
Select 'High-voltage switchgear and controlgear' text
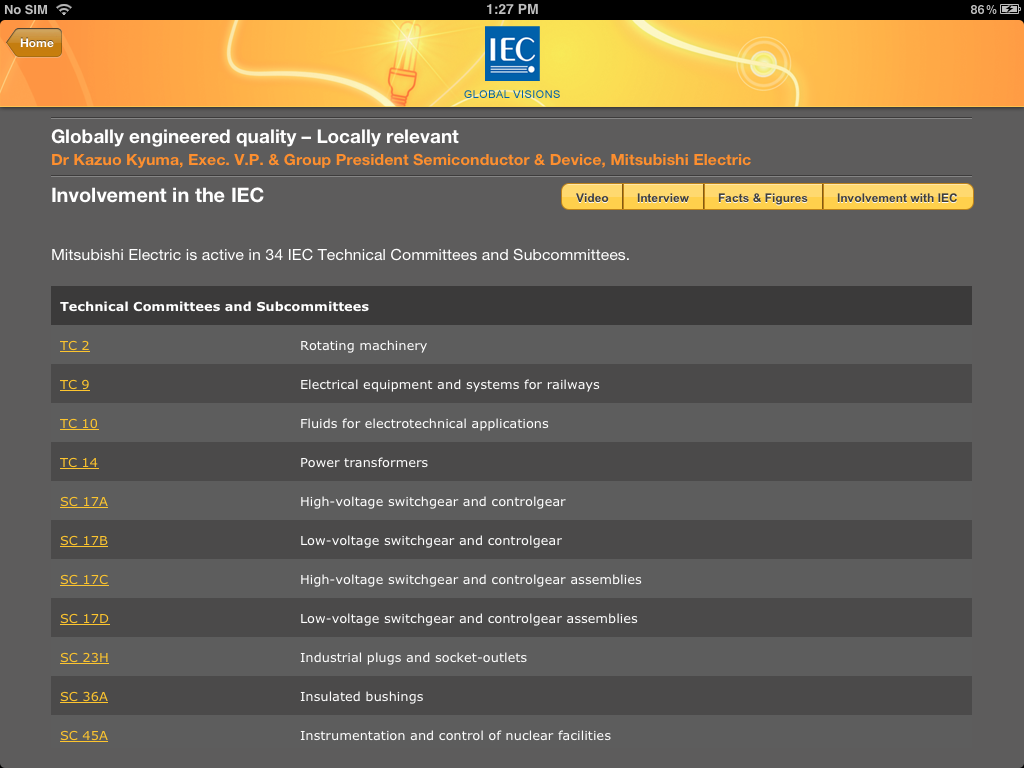pyautogui.click(x=432, y=502)
